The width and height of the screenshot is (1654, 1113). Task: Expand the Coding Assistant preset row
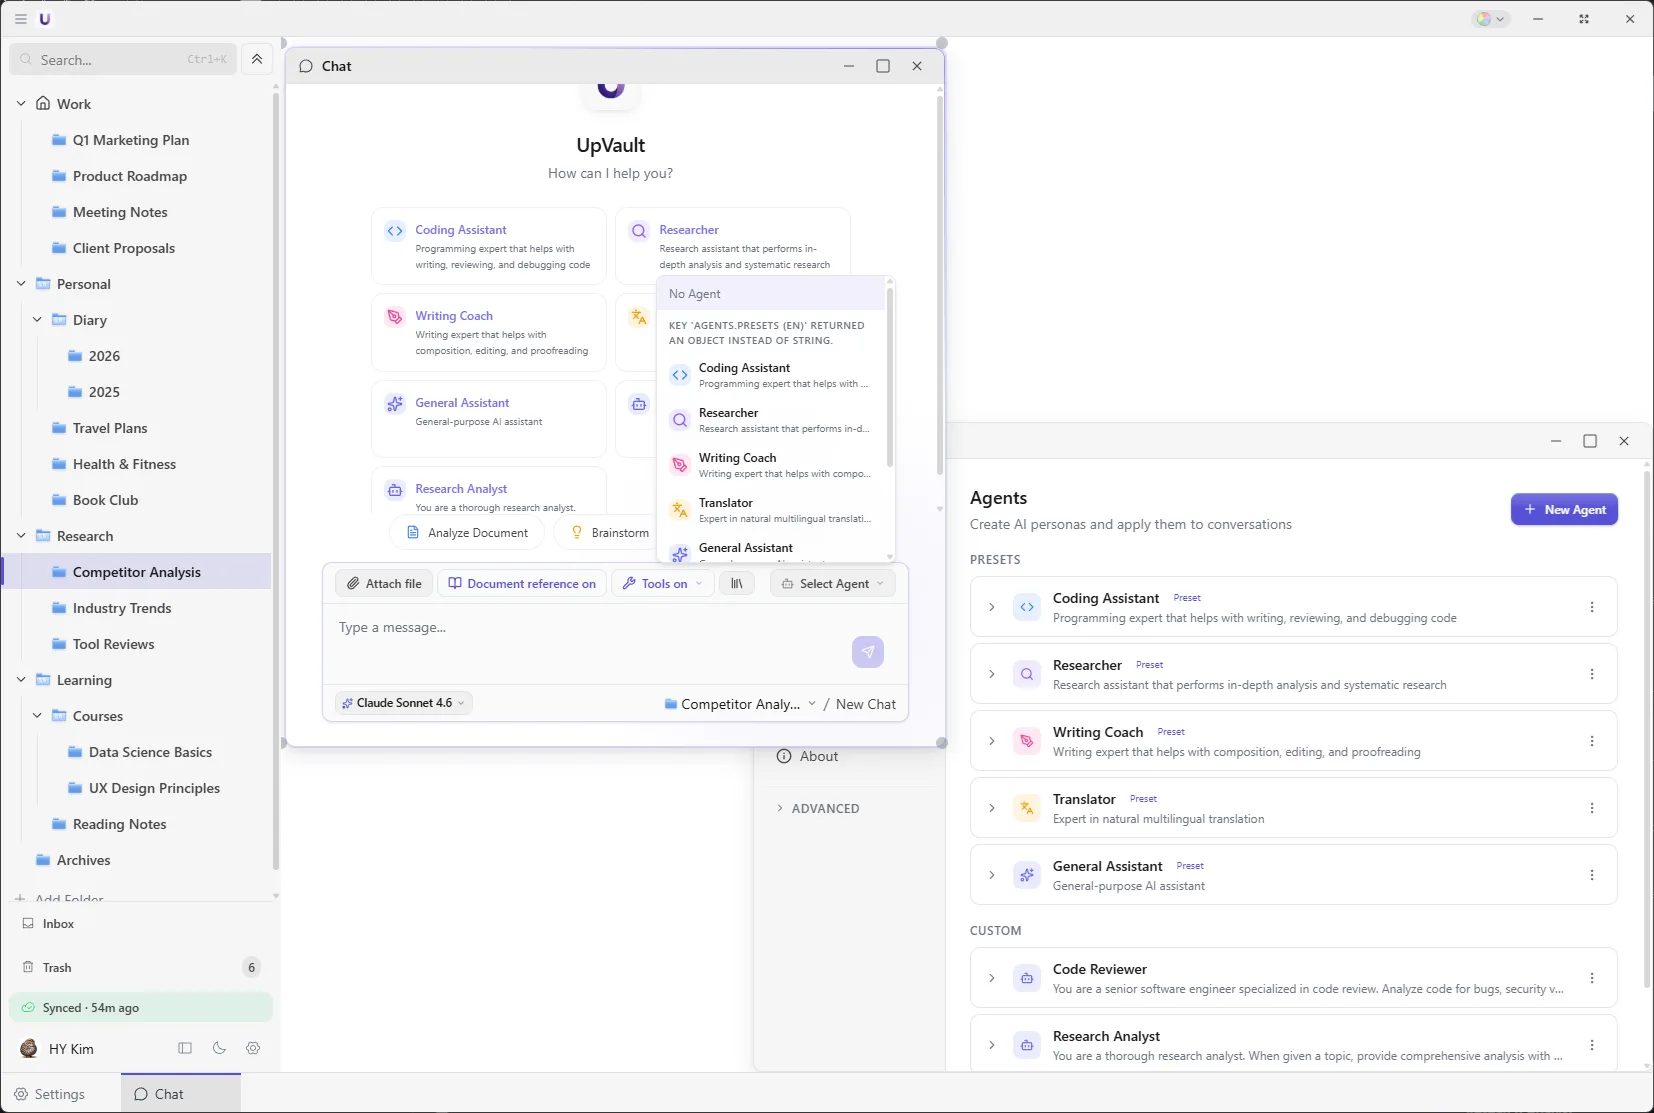992,607
